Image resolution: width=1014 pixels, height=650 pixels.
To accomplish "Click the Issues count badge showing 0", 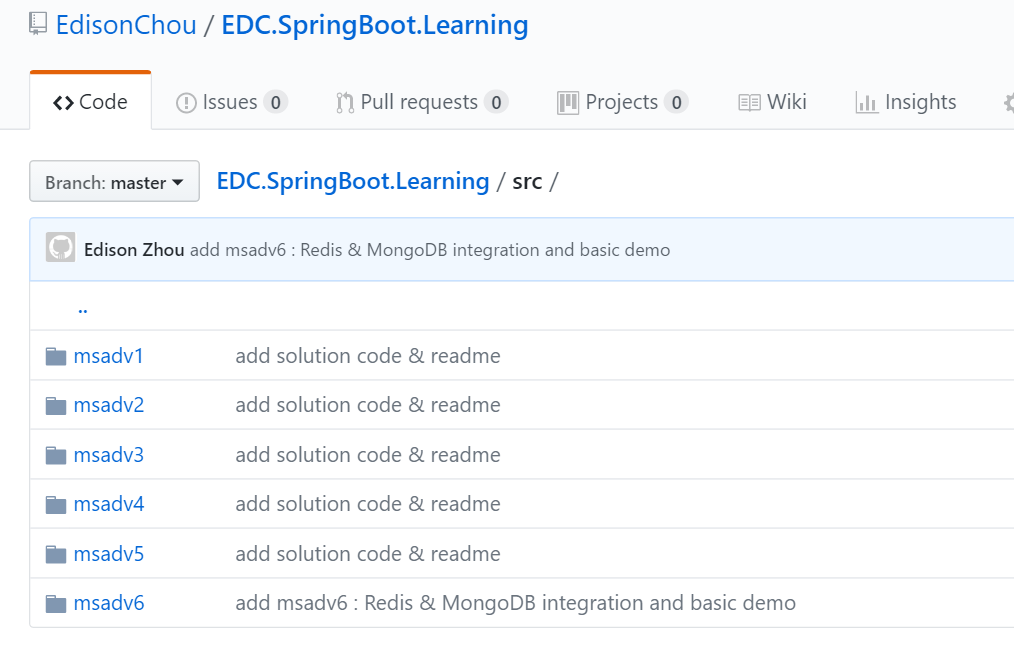I will [x=275, y=102].
